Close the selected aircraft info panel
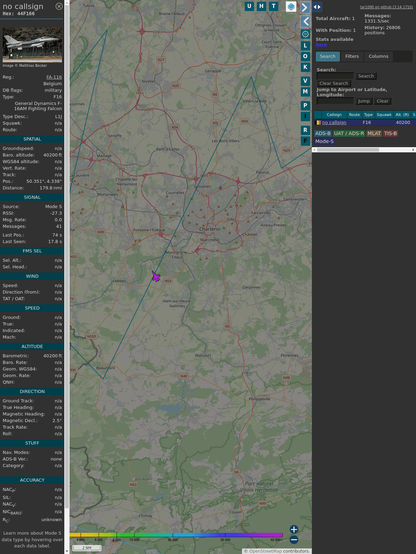The height and width of the screenshot is (554, 416). coord(59,6)
